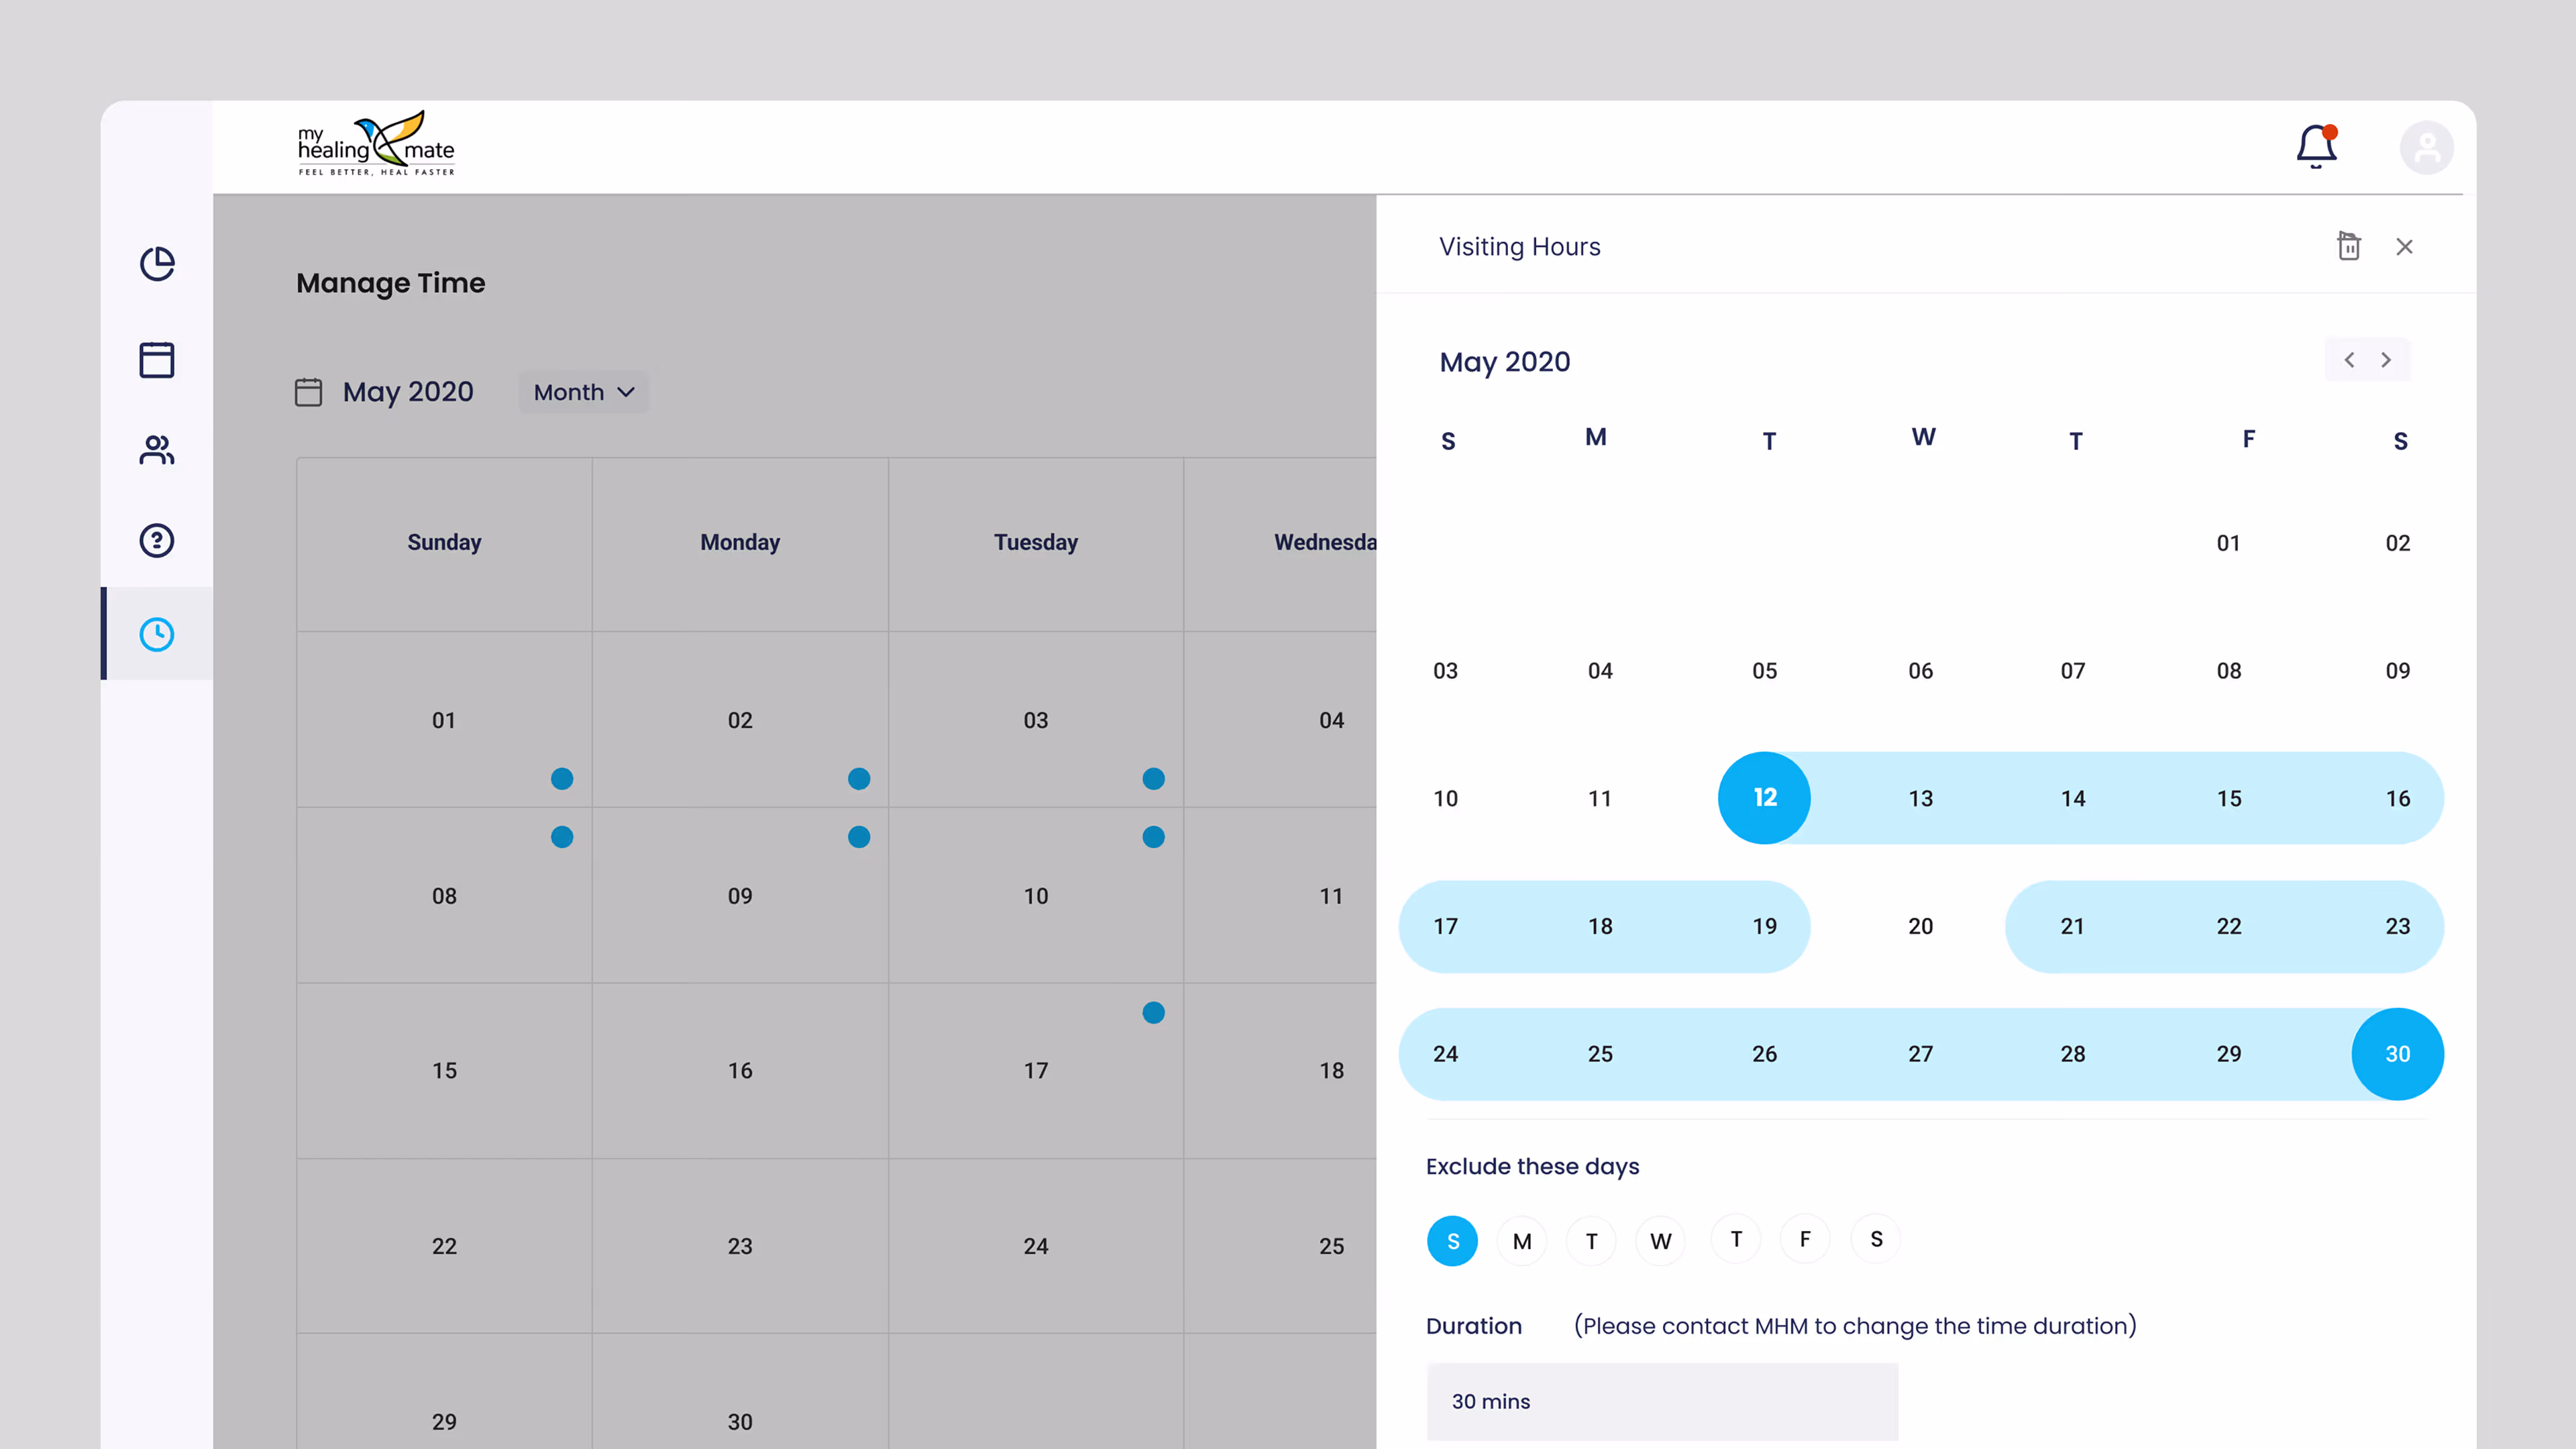Image resolution: width=2576 pixels, height=1449 pixels.
Task: Toggle Monday in Exclude these days
Action: point(1522,1241)
